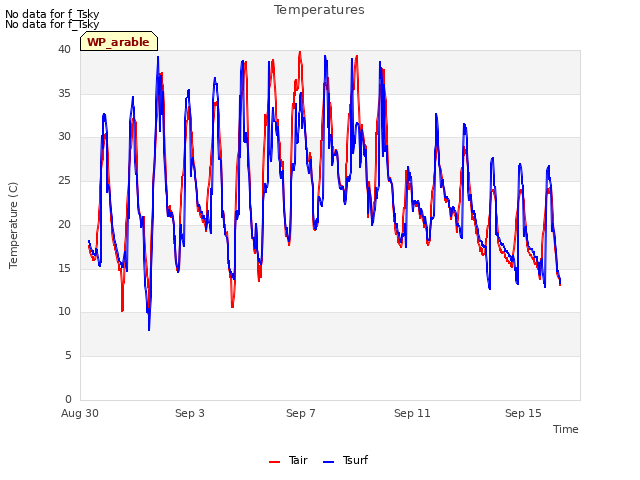
Task: Click the 25 y-axis tick label
Action: 64,180
